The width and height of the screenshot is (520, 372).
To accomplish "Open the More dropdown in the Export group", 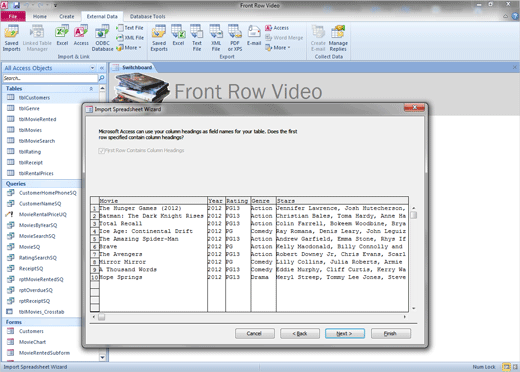I will coord(278,48).
